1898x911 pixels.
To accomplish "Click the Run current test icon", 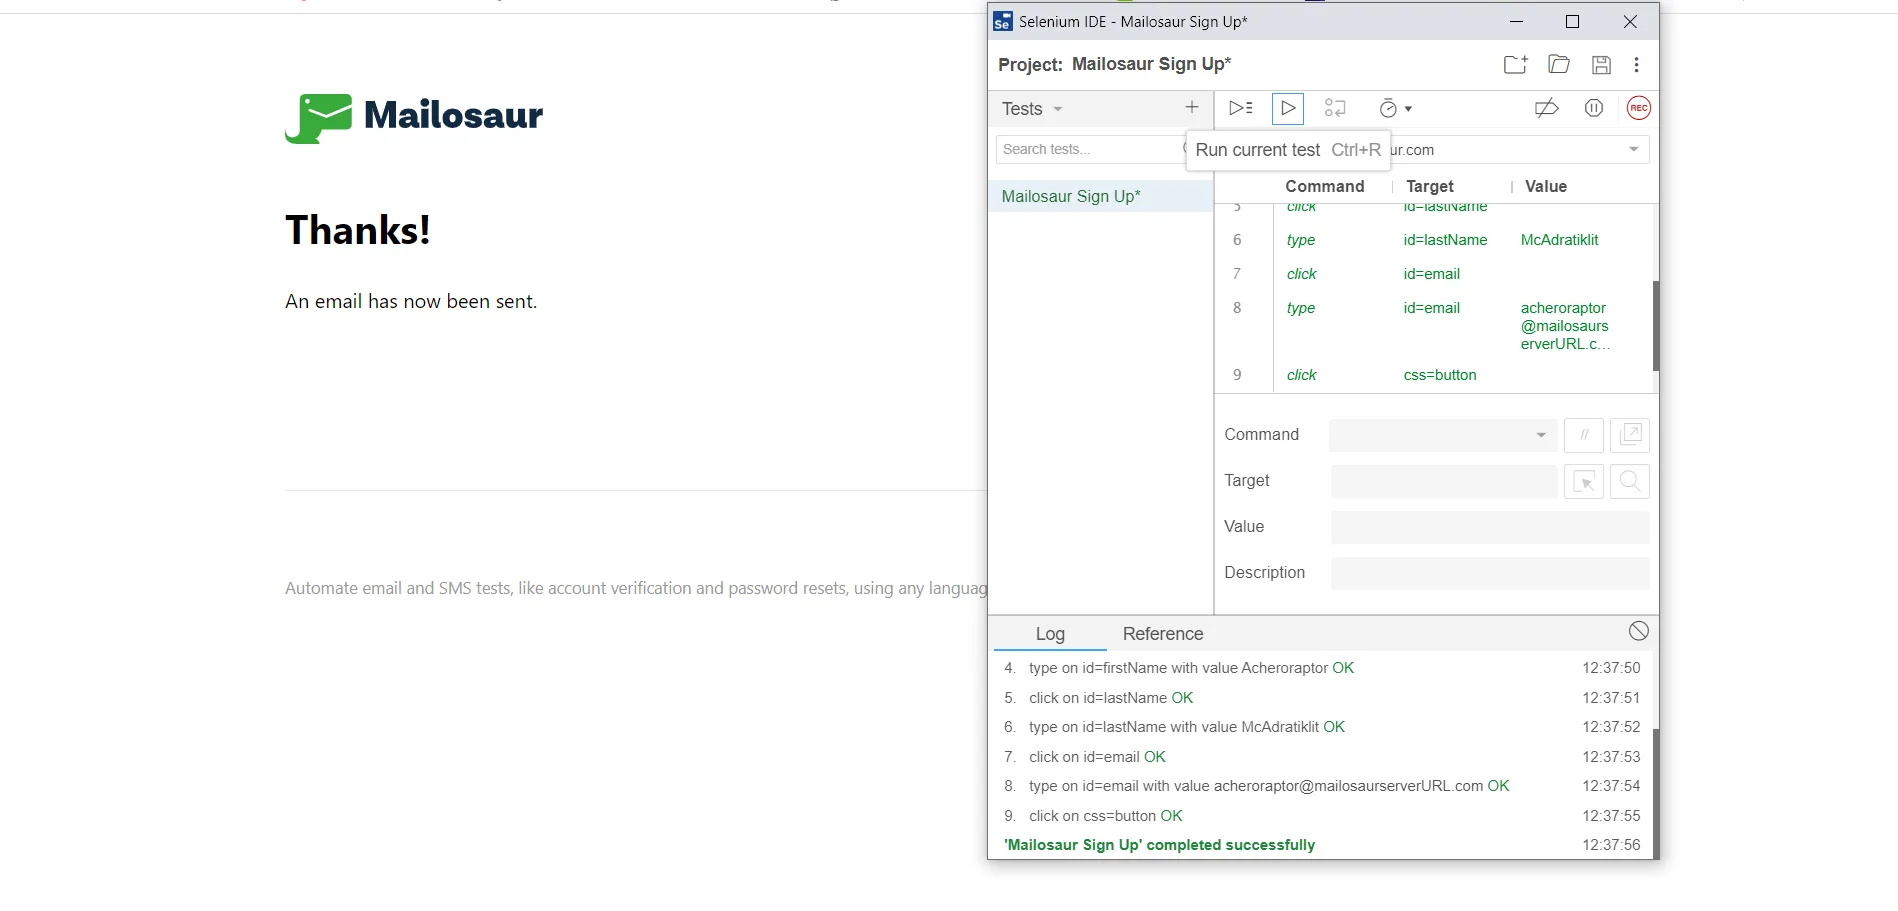I will [x=1287, y=109].
